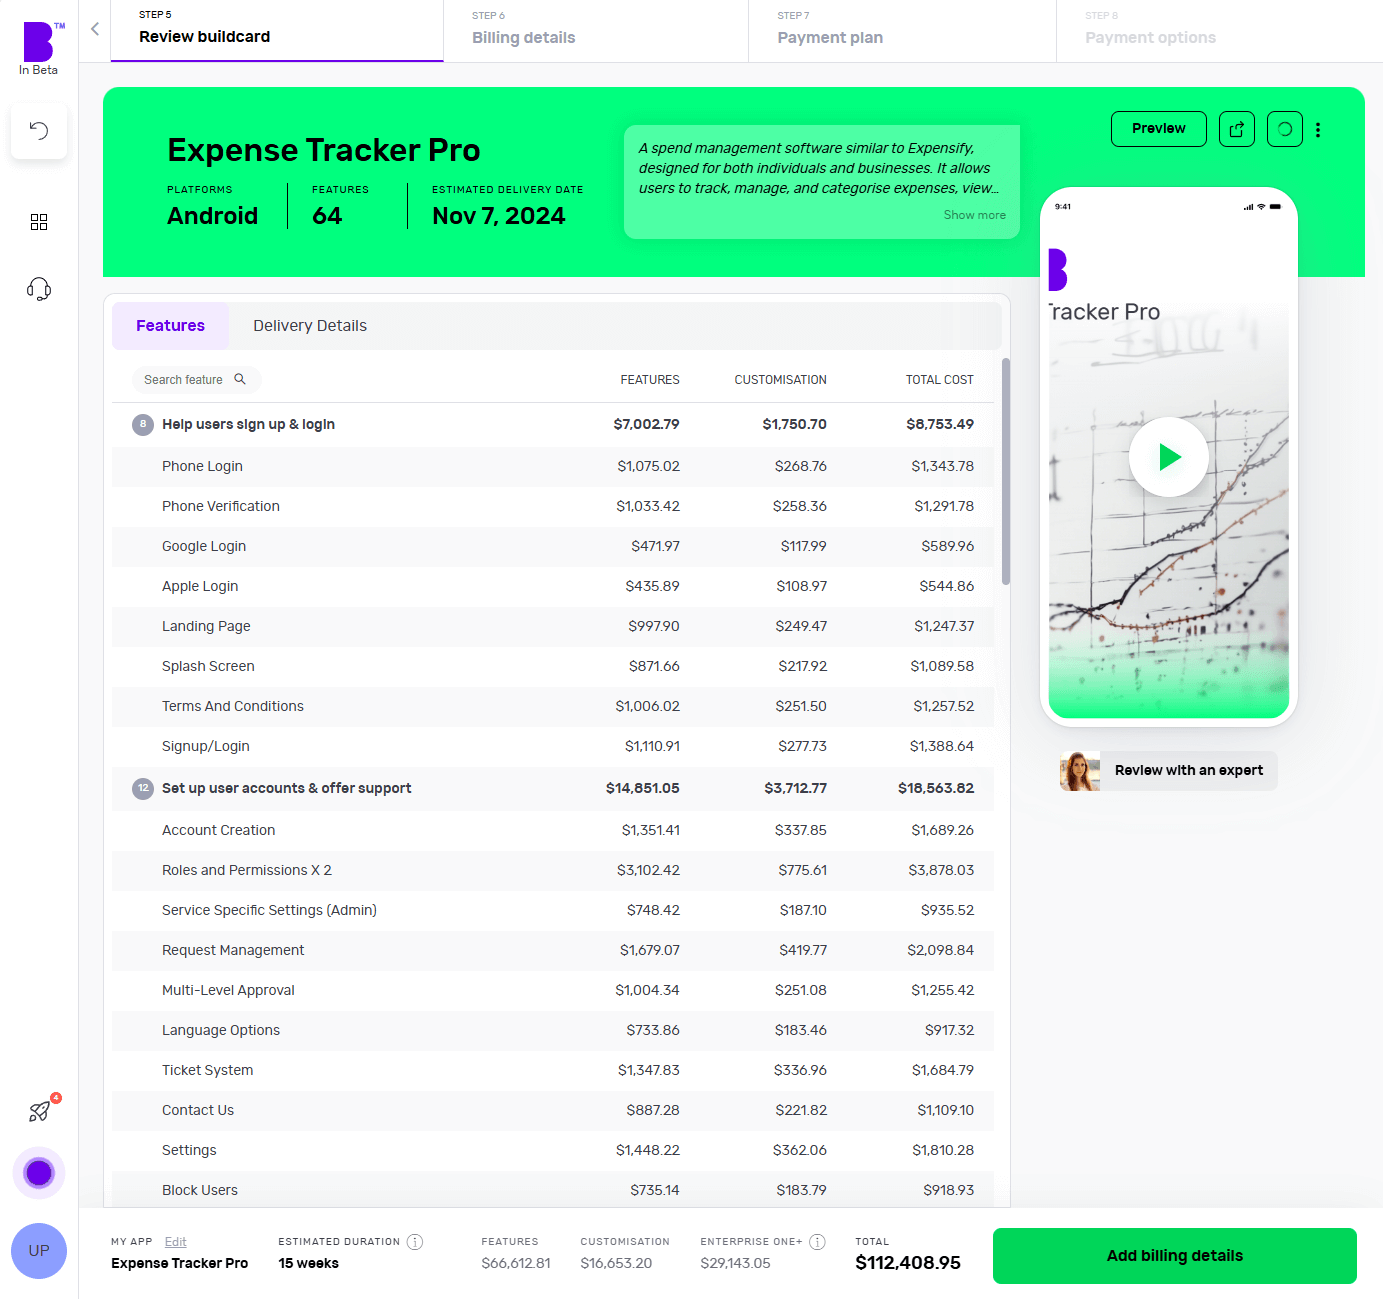Select Service Specific Settings (Admin)

[x=553, y=911]
